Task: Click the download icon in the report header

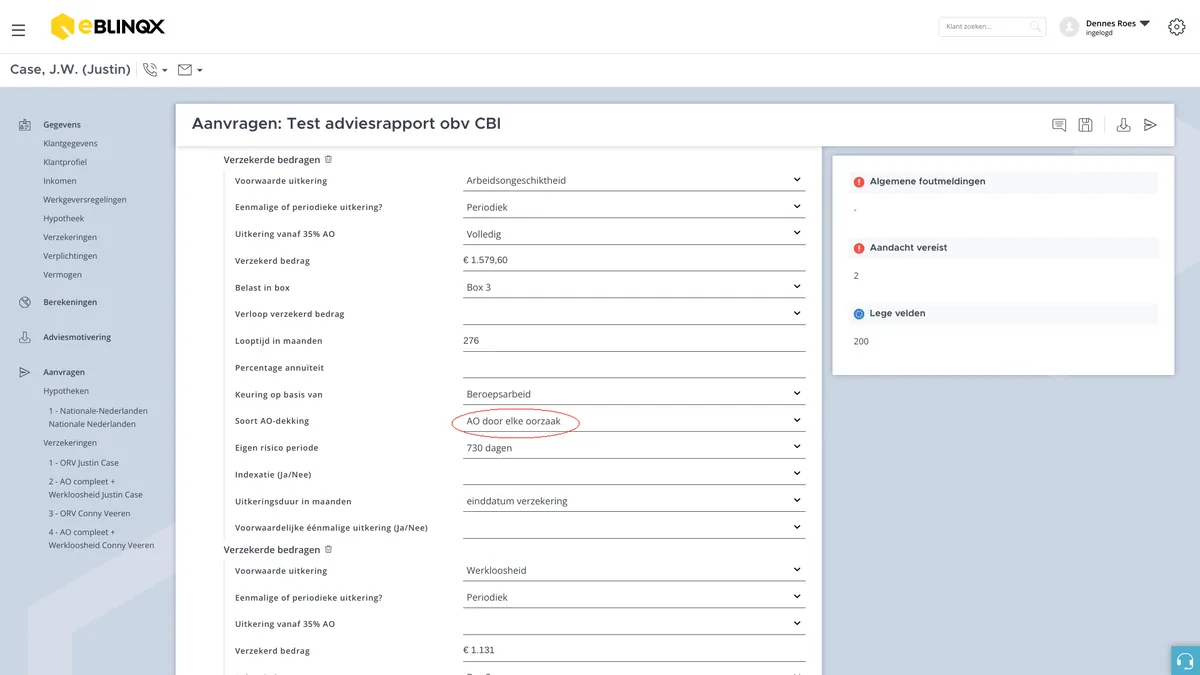Action: click(1123, 125)
